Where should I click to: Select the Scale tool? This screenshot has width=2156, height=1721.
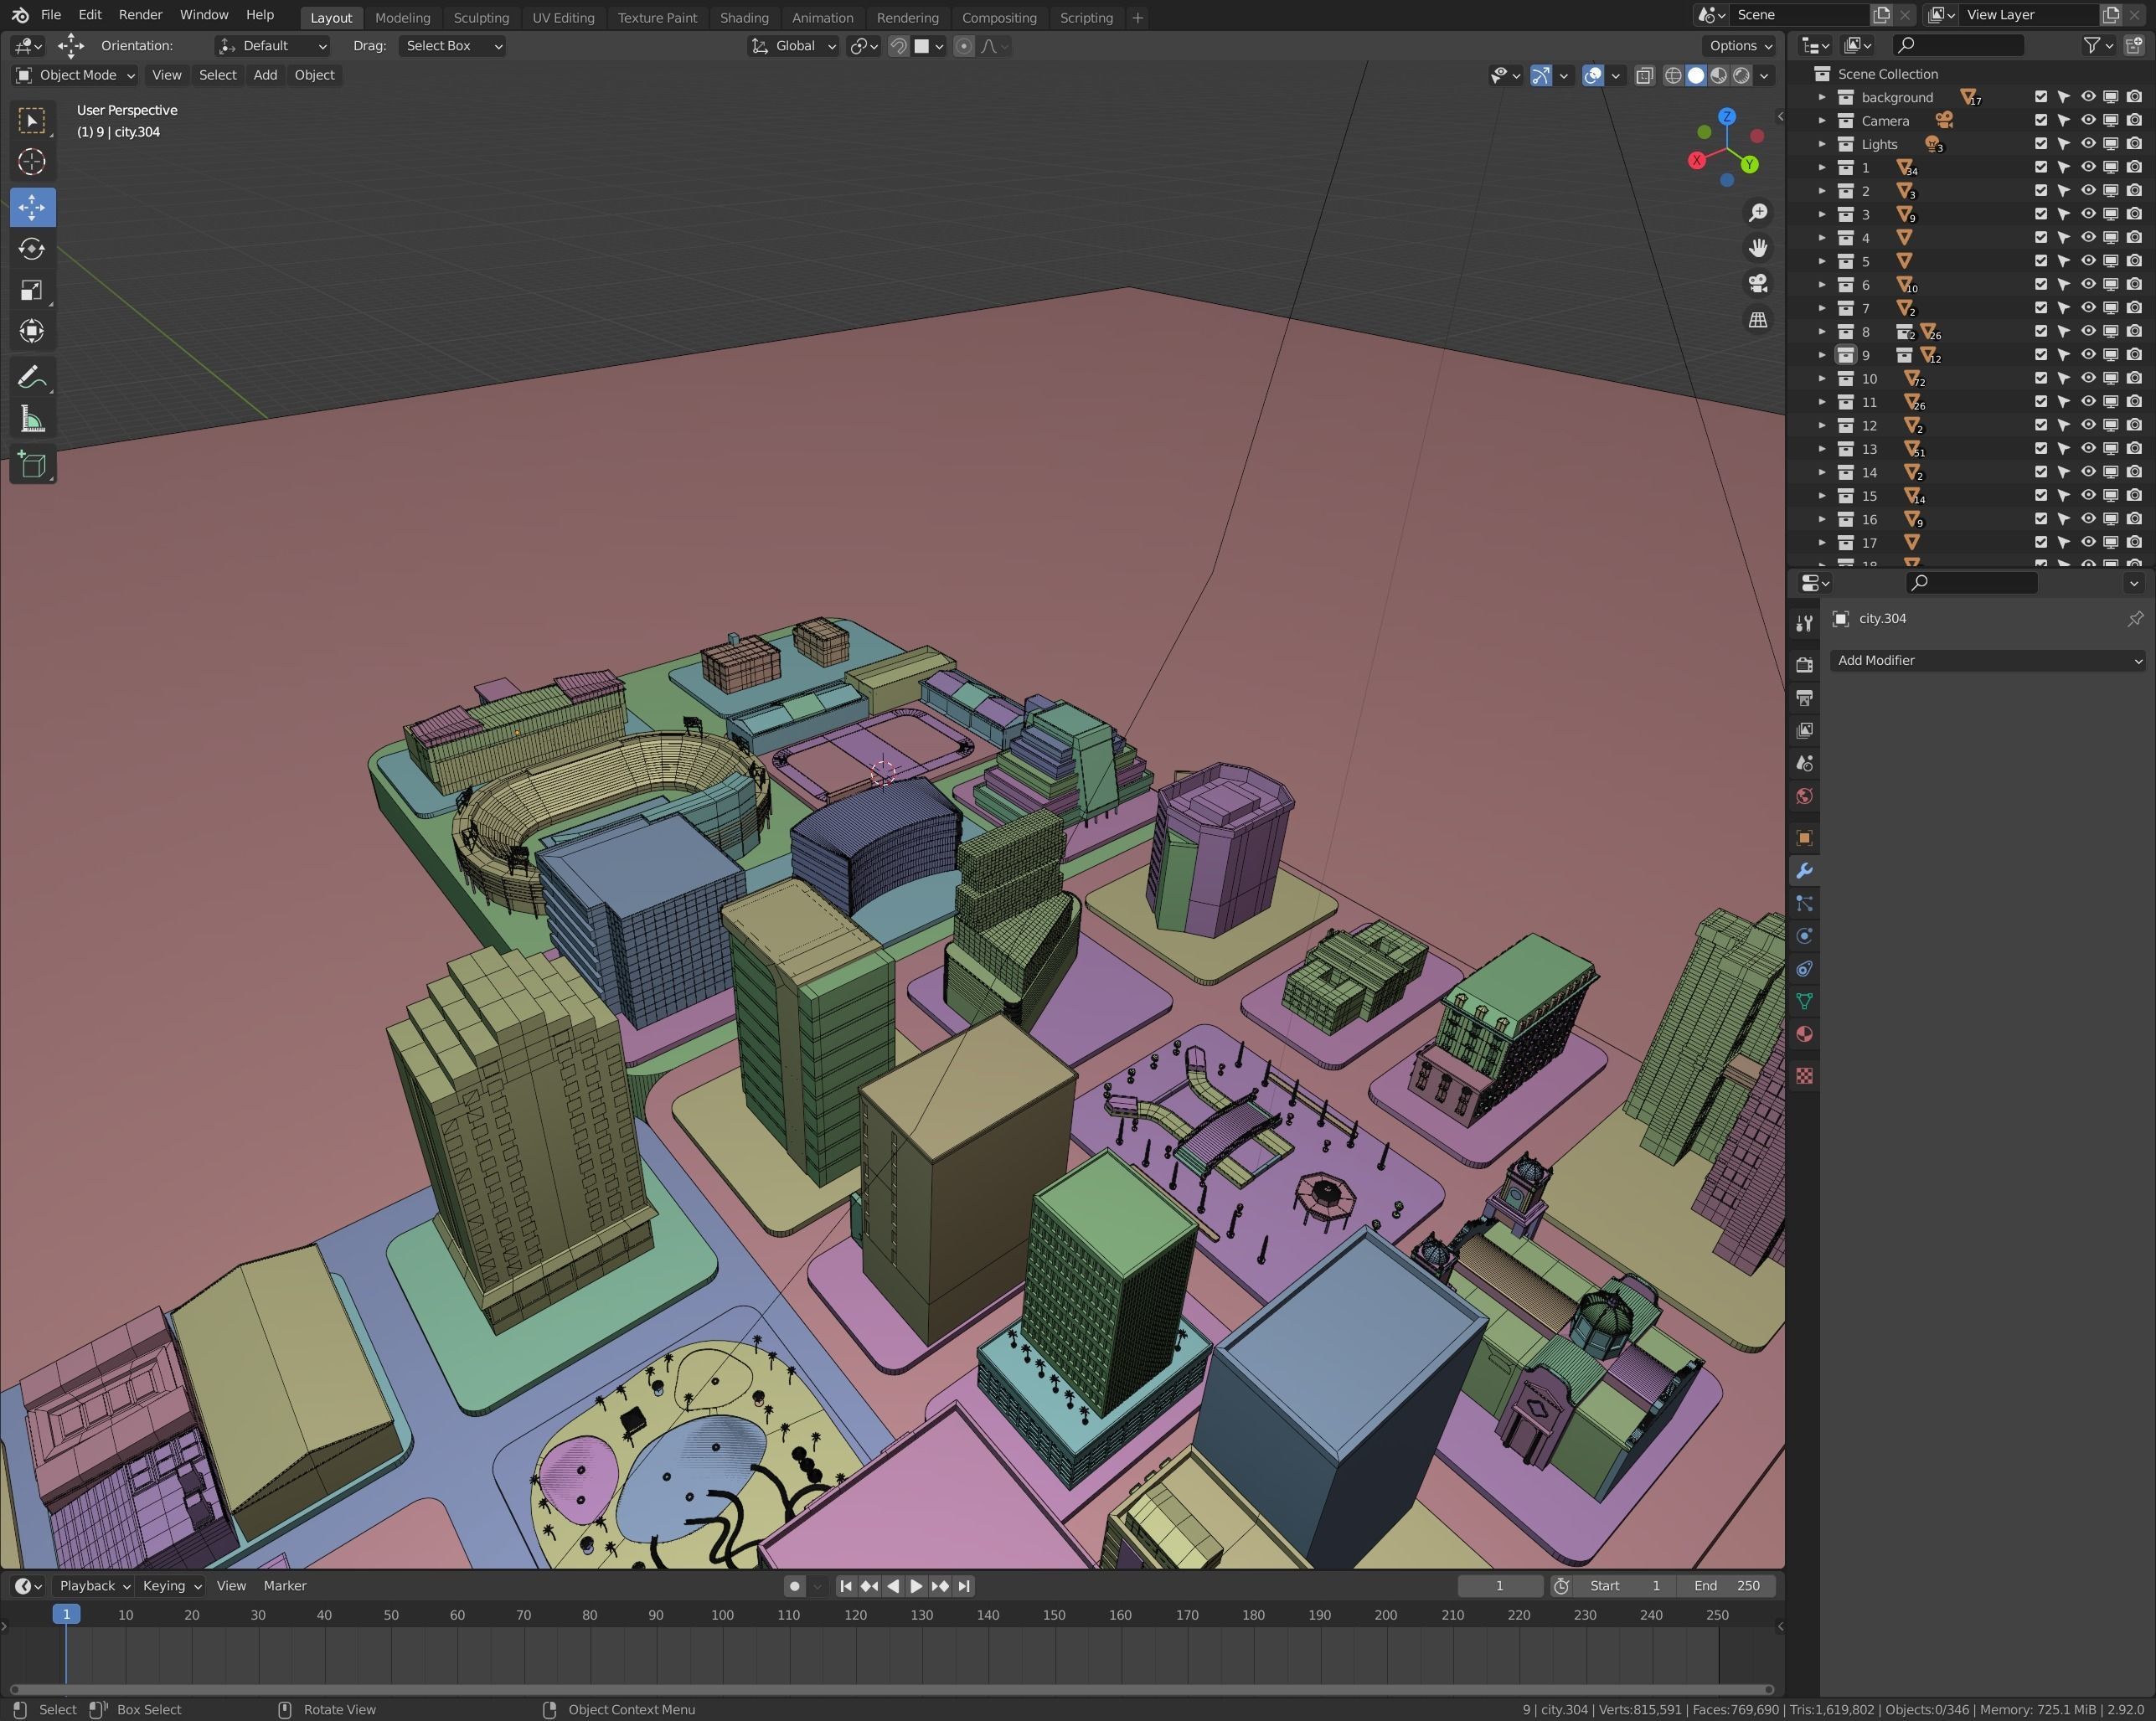32,290
